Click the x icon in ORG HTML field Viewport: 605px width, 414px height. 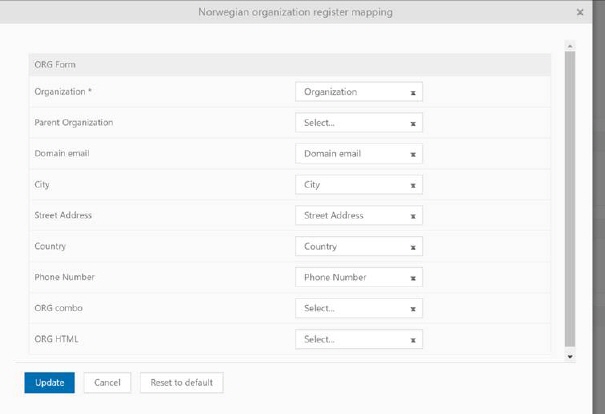coord(413,340)
